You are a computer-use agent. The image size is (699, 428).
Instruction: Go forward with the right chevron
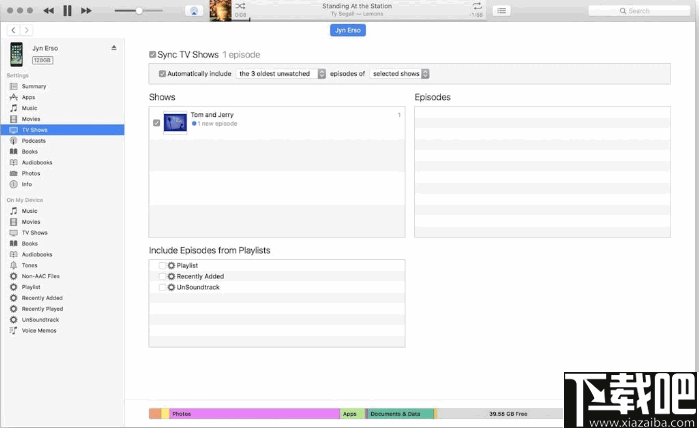click(x=26, y=30)
